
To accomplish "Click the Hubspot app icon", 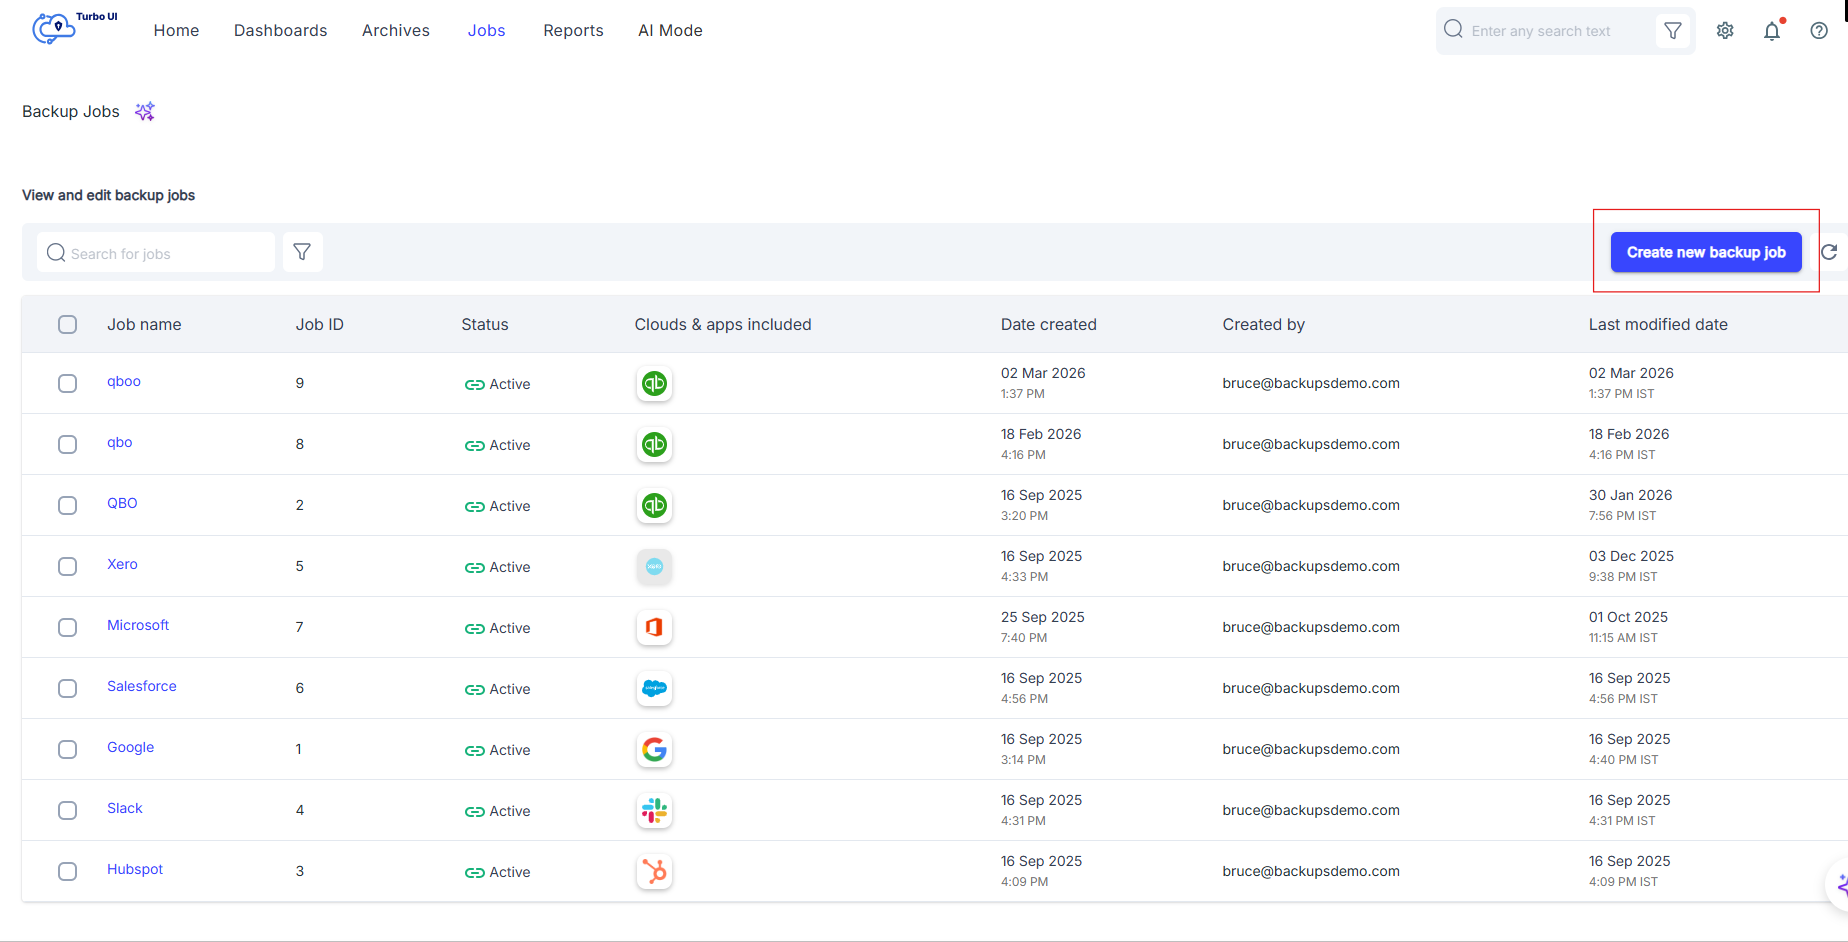I will pos(654,872).
